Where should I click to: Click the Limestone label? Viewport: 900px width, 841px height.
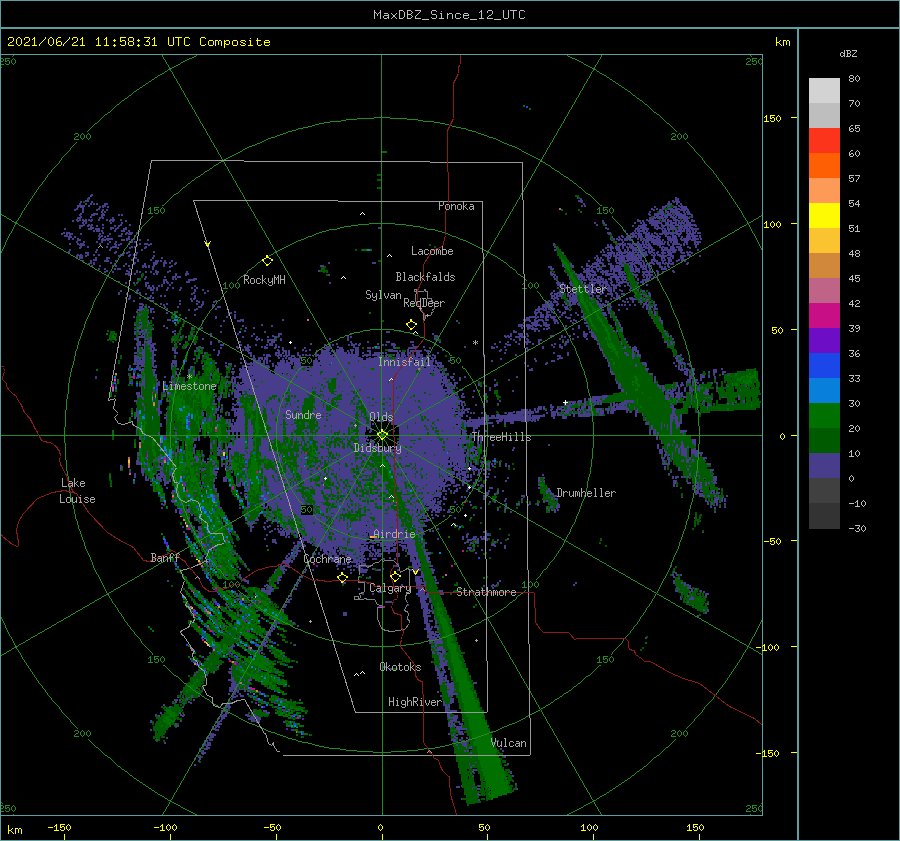(x=189, y=386)
